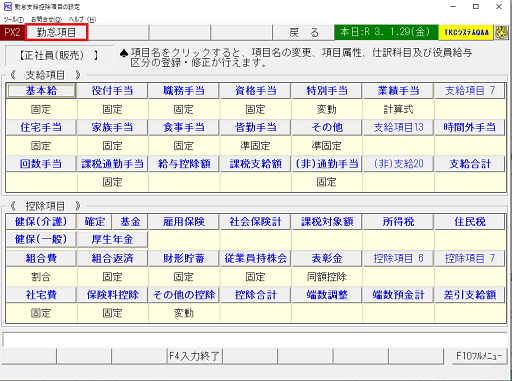Open その他の控除 item settings
This screenshot has height=381, width=512.
point(184,295)
